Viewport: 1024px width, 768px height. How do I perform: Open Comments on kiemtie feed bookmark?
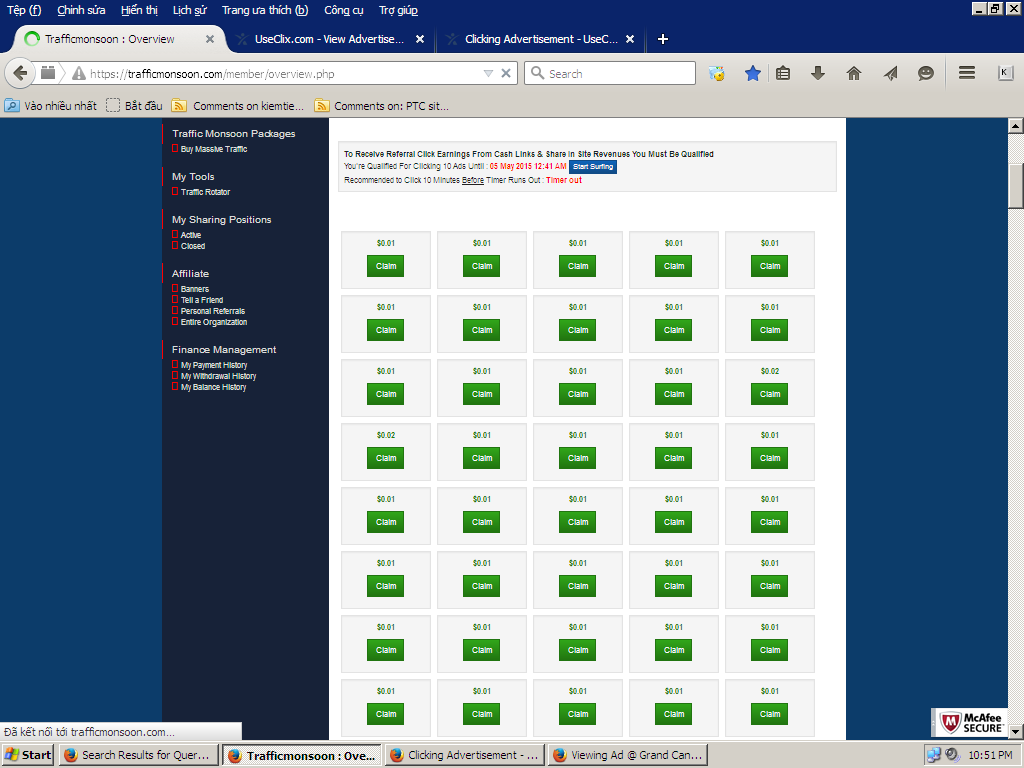click(238, 105)
